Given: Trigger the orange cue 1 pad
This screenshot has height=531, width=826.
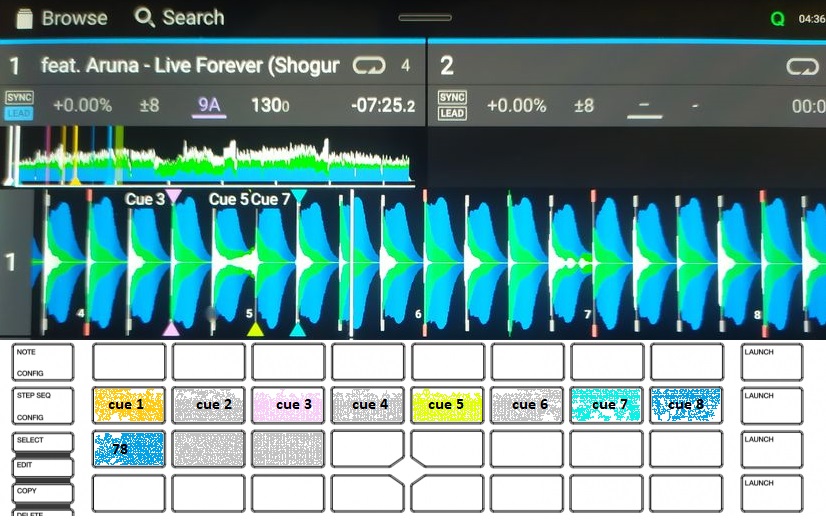Looking at the screenshot, I should pyautogui.click(x=128, y=404).
